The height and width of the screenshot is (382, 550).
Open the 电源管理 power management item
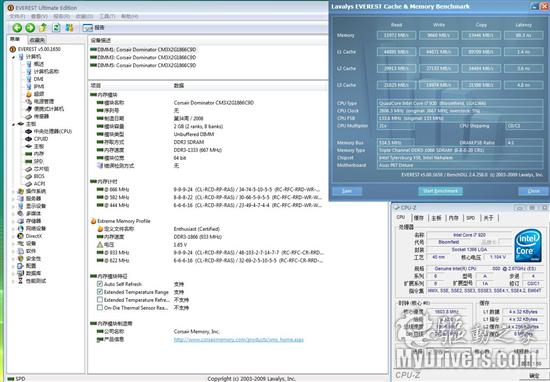(x=44, y=101)
